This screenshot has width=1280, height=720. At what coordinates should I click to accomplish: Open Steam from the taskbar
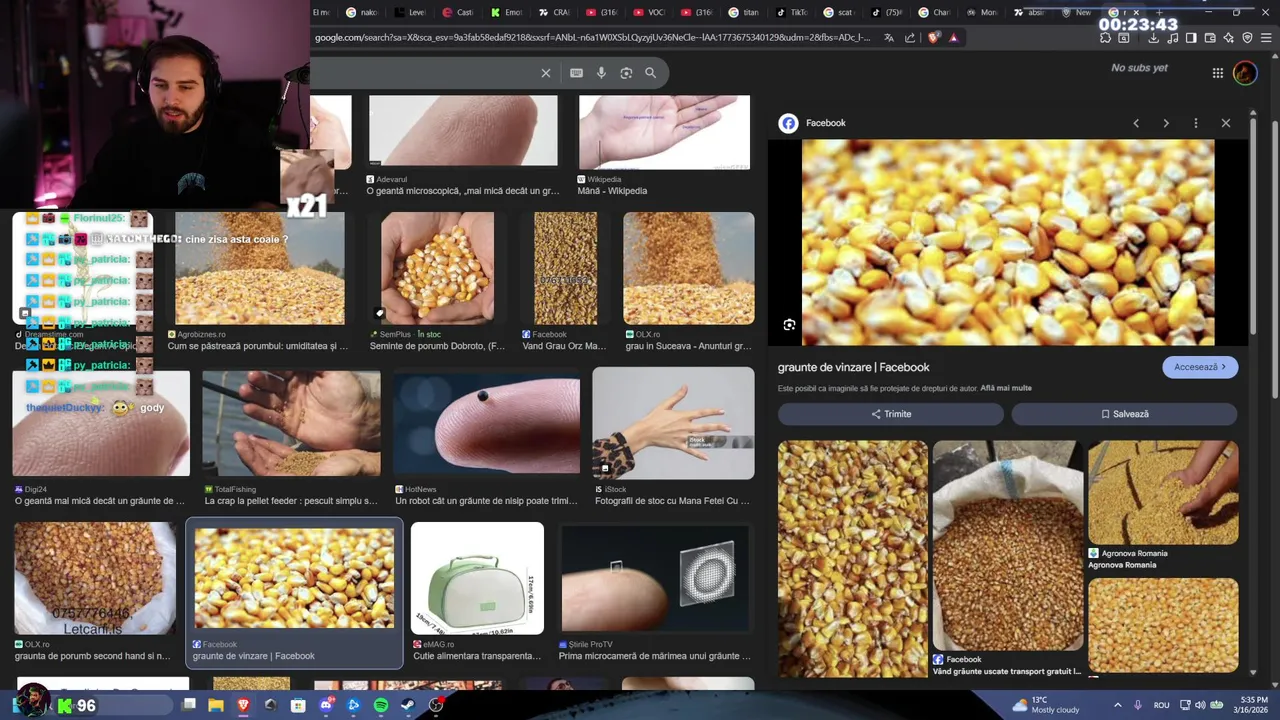coord(408,705)
